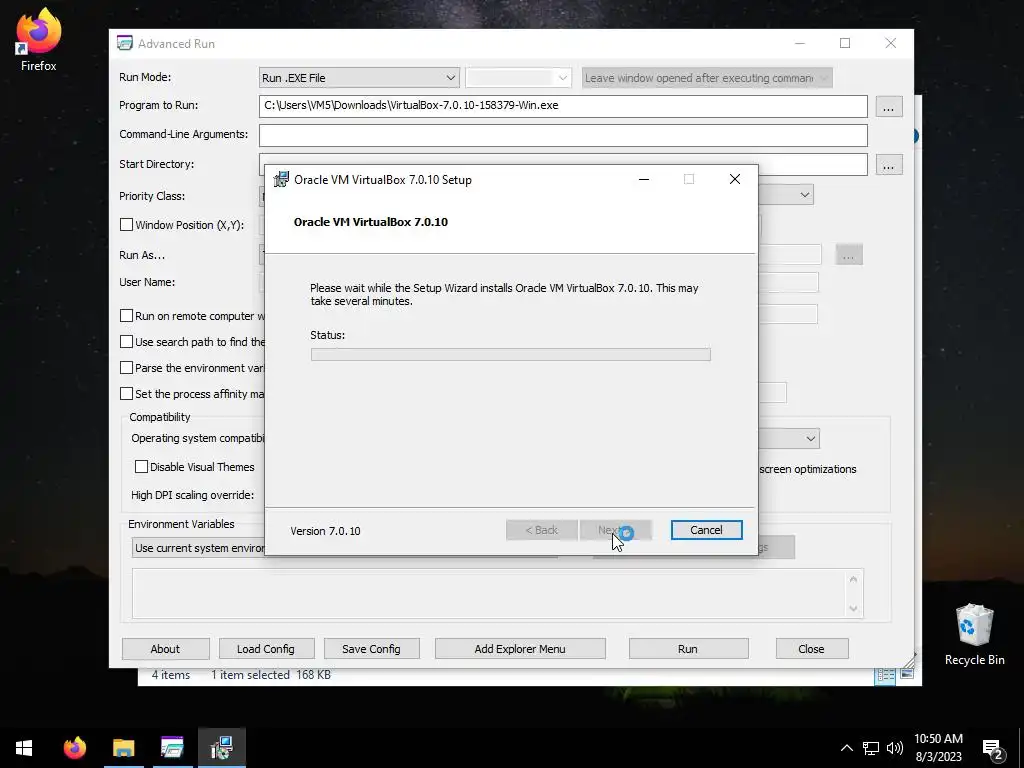Check Use search path option
The image size is (1024, 768).
point(127,342)
